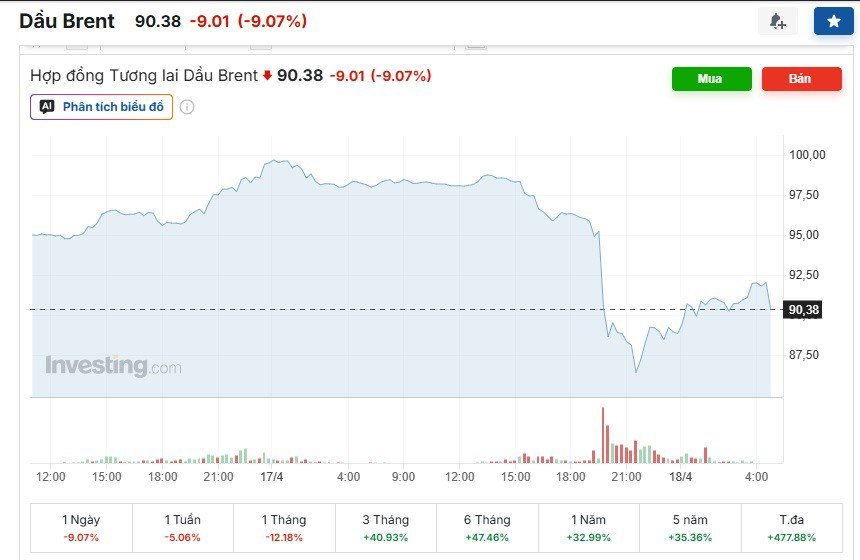Image resolution: width=860 pixels, height=560 pixels.
Task: Click the info icon beside Phân tích biểu đồ
Action: click(x=187, y=107)
